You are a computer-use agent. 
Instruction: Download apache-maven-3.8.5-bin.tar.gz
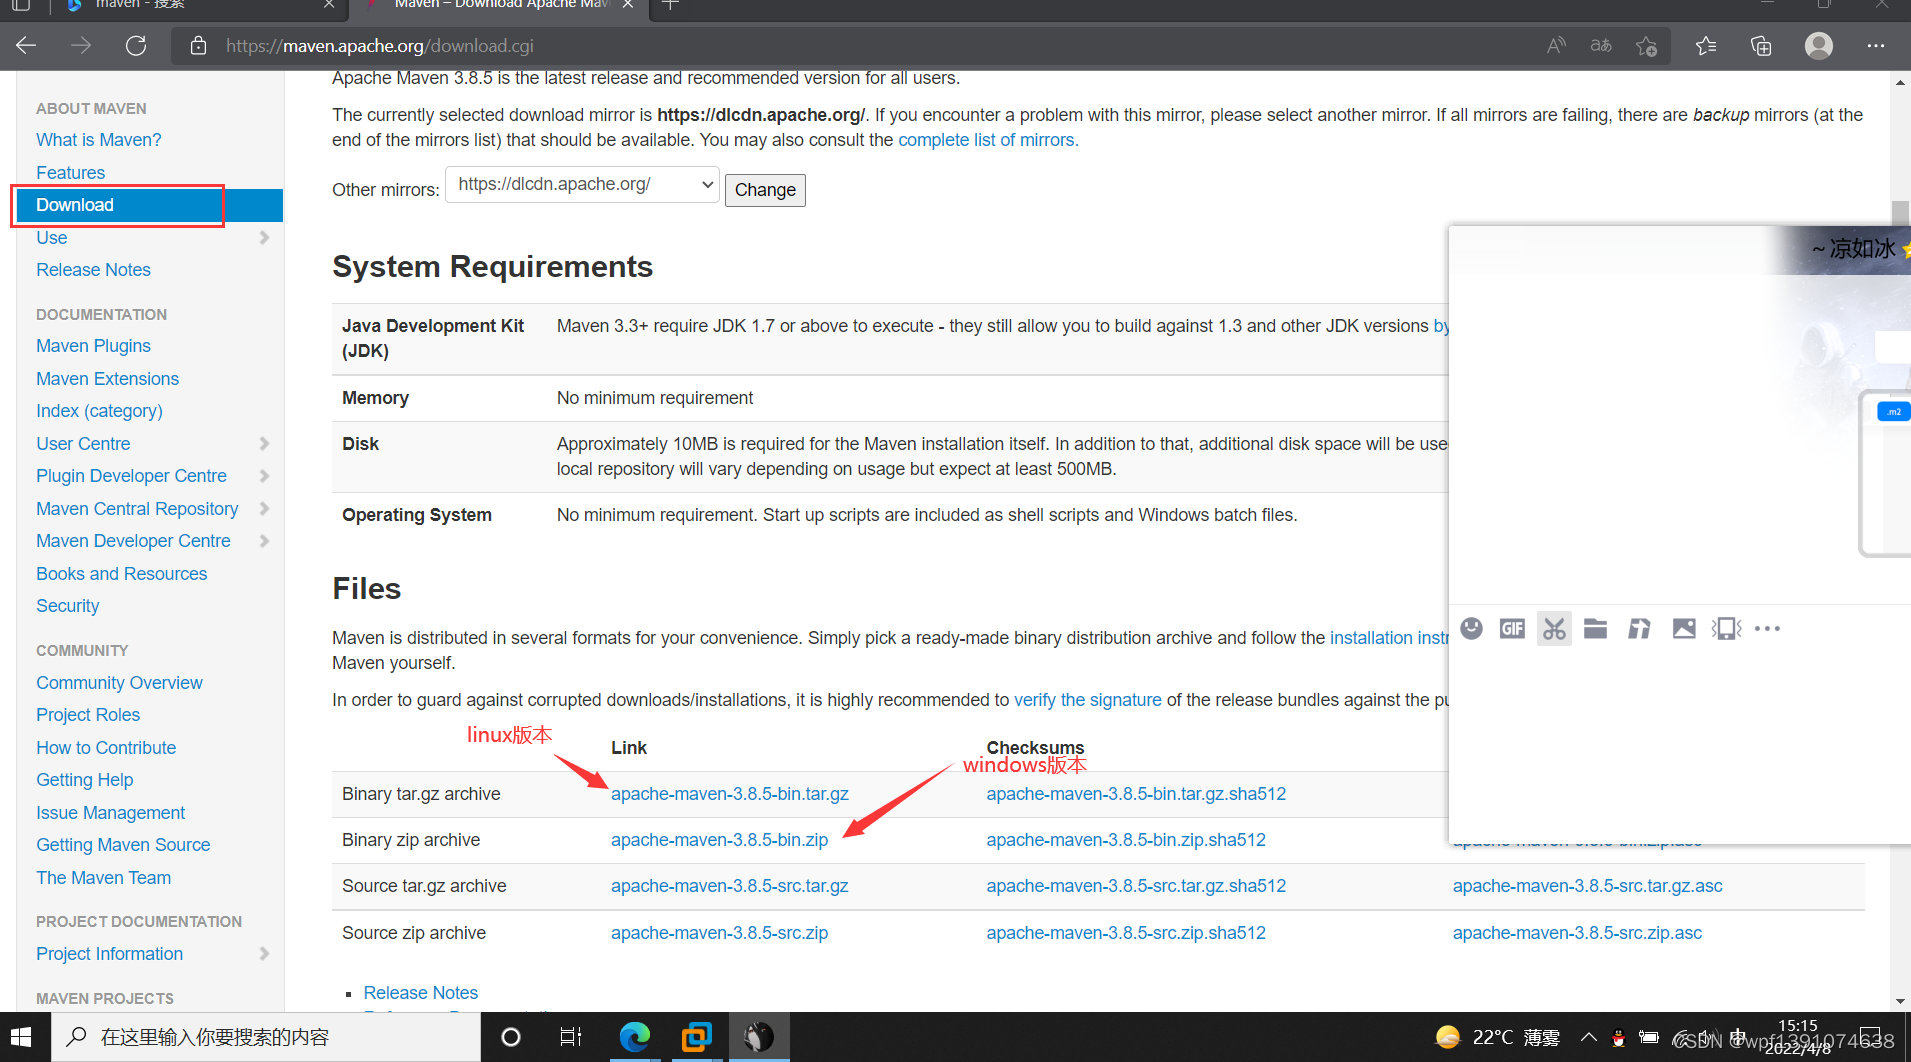pos(729,794)
